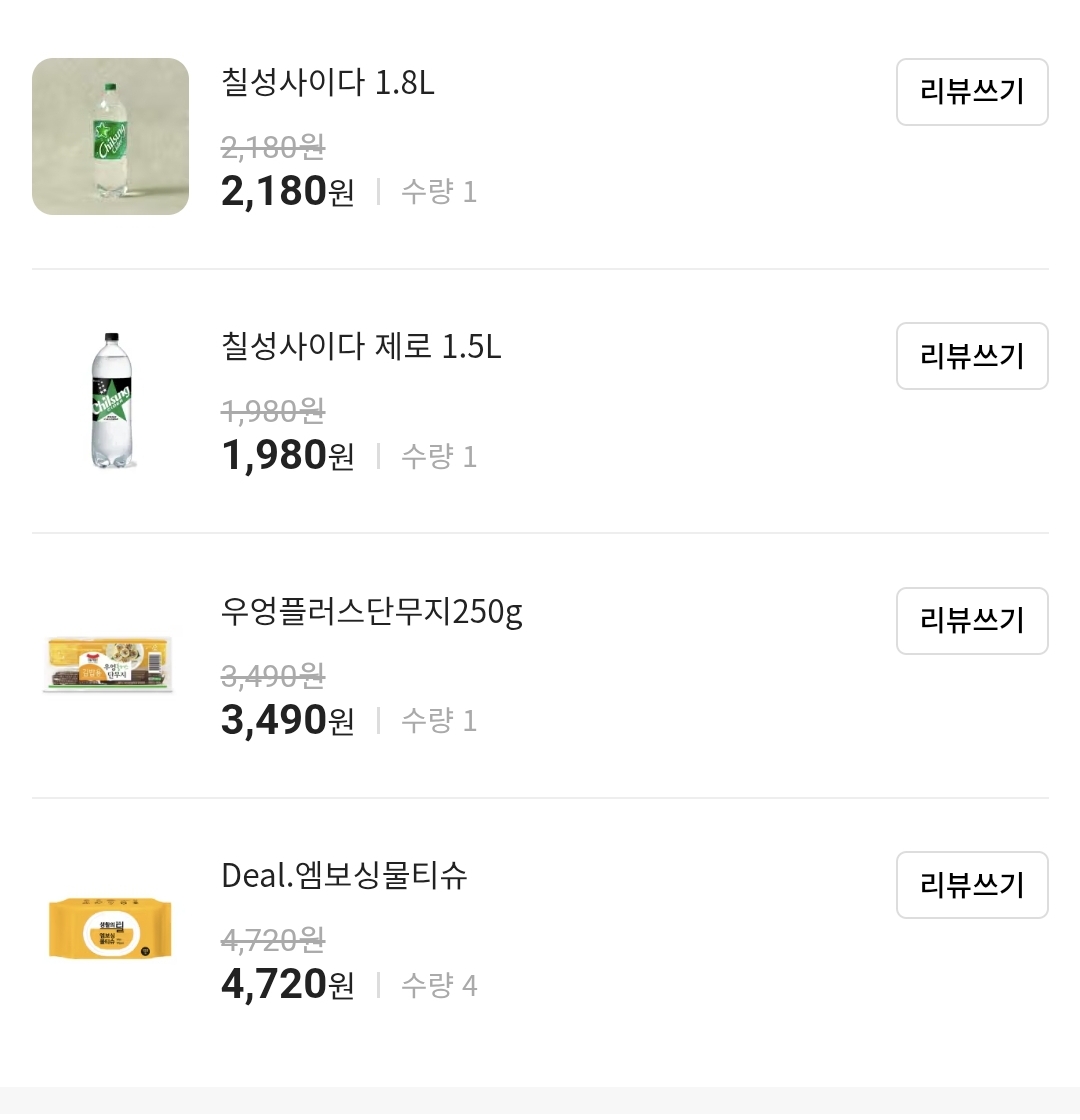
Task: Open the Deal.엠보싱물티슈 product name
Action: point(345,876)
